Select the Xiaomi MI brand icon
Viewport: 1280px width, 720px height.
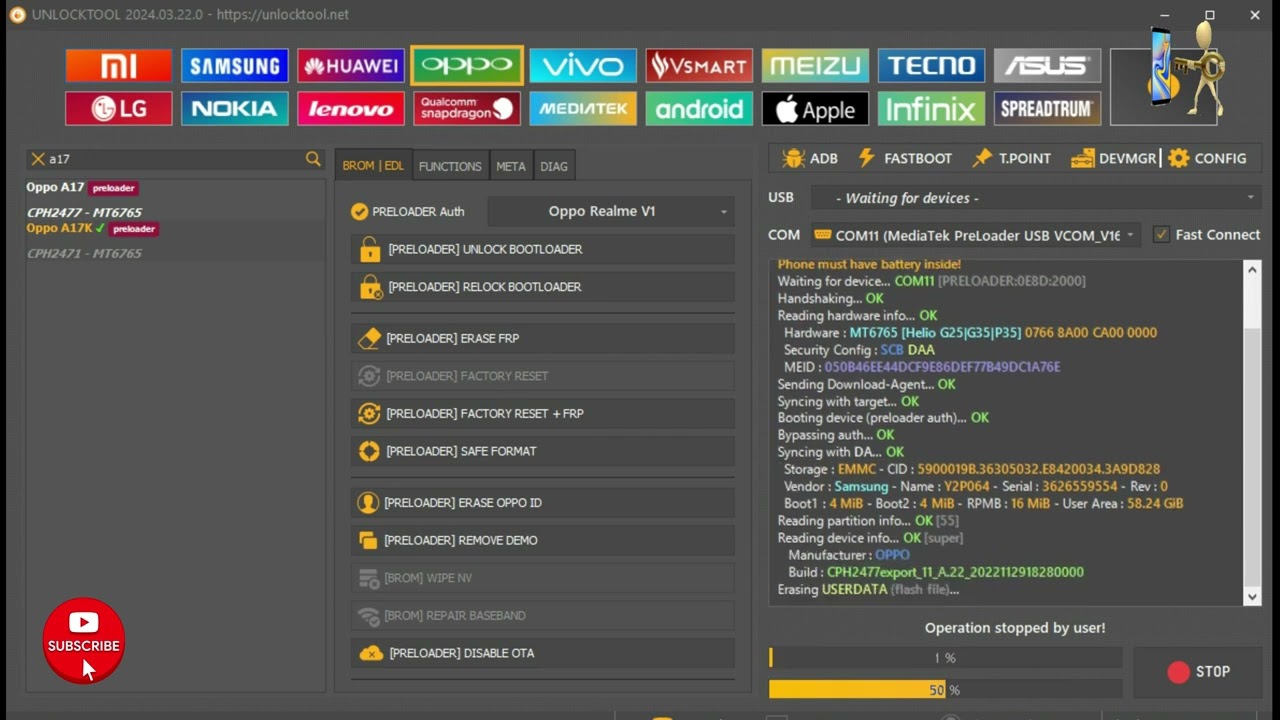click(118, 66)
